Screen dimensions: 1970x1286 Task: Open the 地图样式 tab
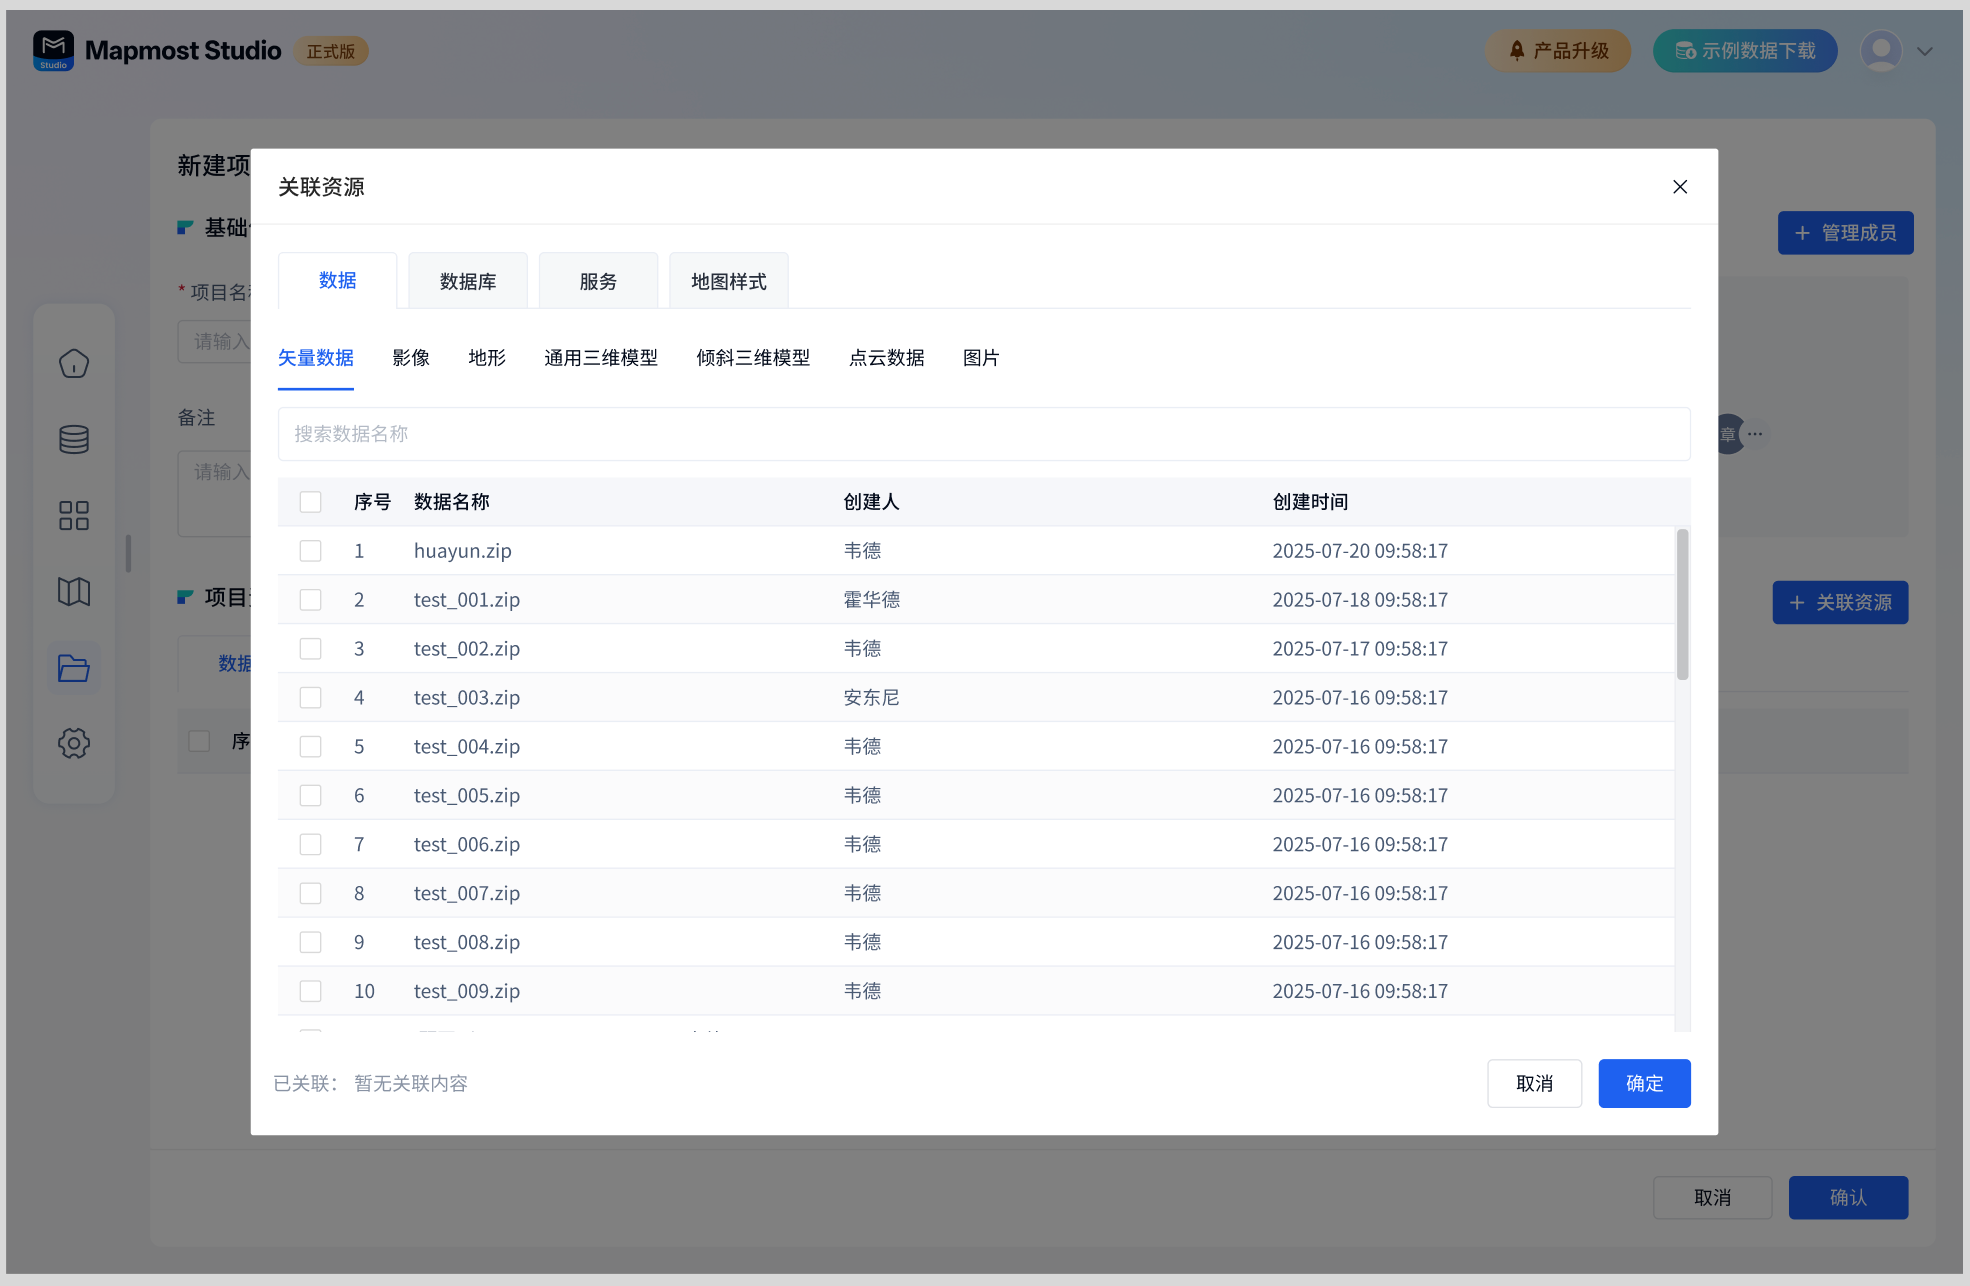point(729,282)
